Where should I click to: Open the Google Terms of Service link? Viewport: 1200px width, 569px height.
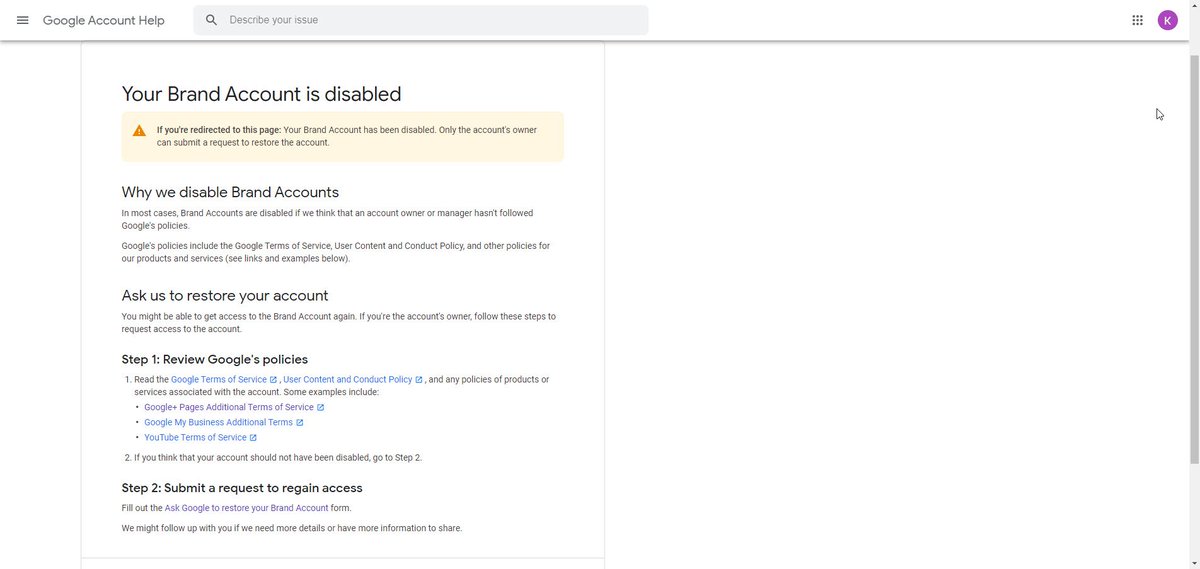[x=219, y=380]
